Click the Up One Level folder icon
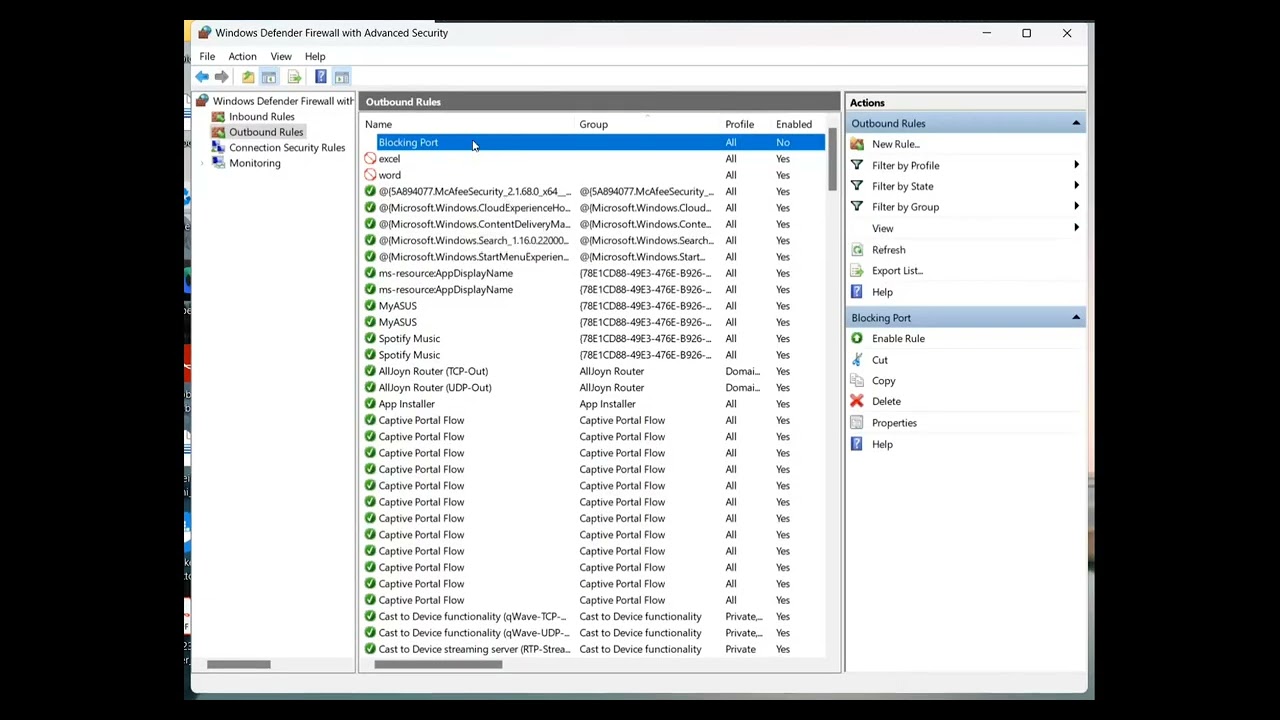This screenshot has width=1280, height=720. pos(248,77)
